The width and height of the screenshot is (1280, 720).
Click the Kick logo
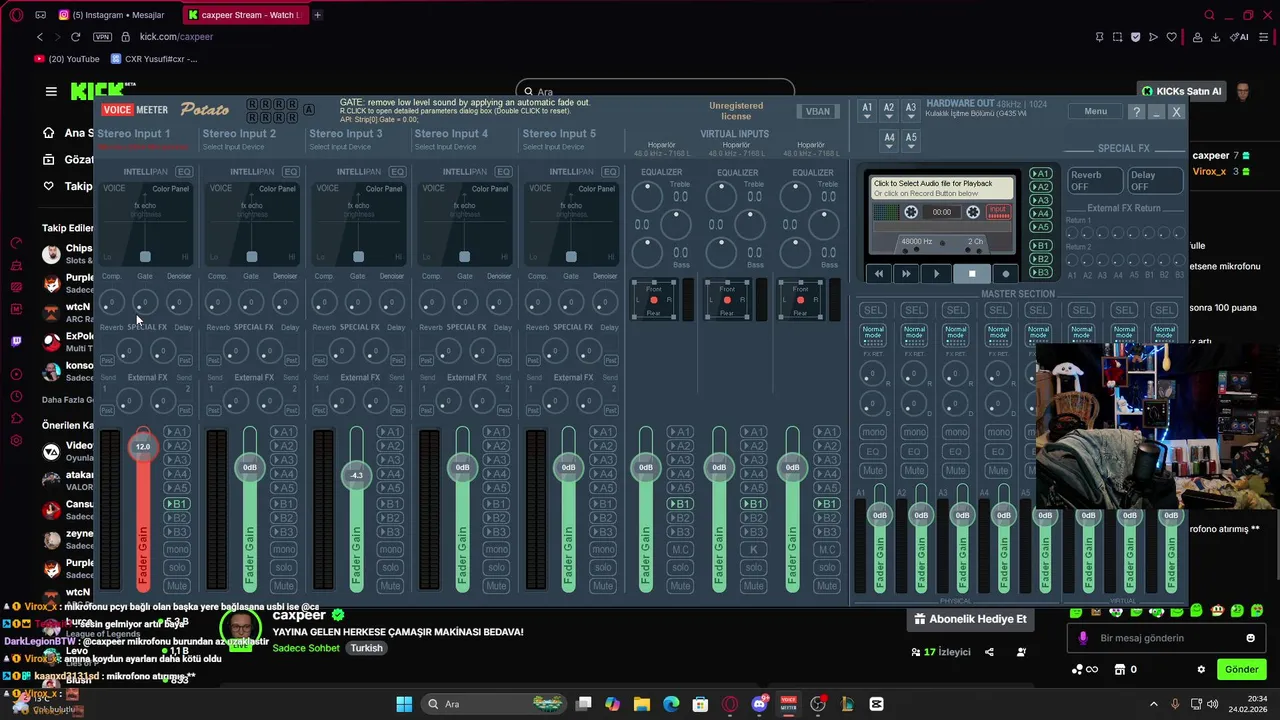[97, 91]
